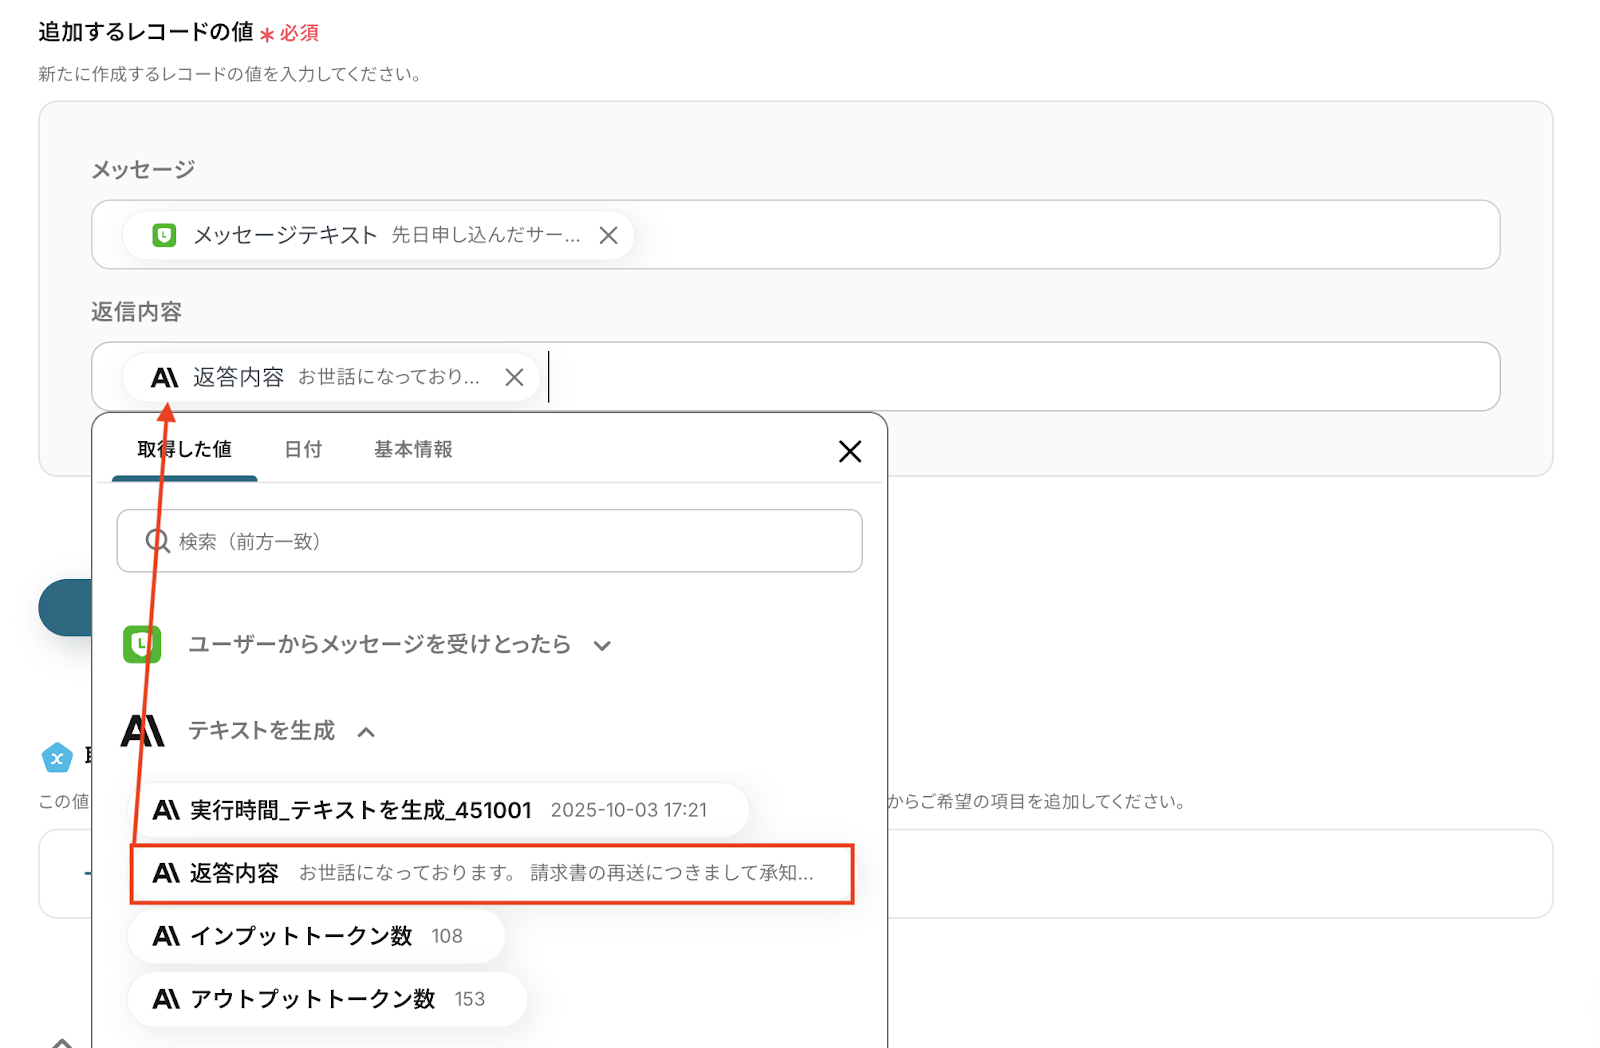Click the LINE icon in the メッセージテキスト chip
The height and width of the screenshot is (1048, 1600).
pyautogui.click(x=164, y=235)
